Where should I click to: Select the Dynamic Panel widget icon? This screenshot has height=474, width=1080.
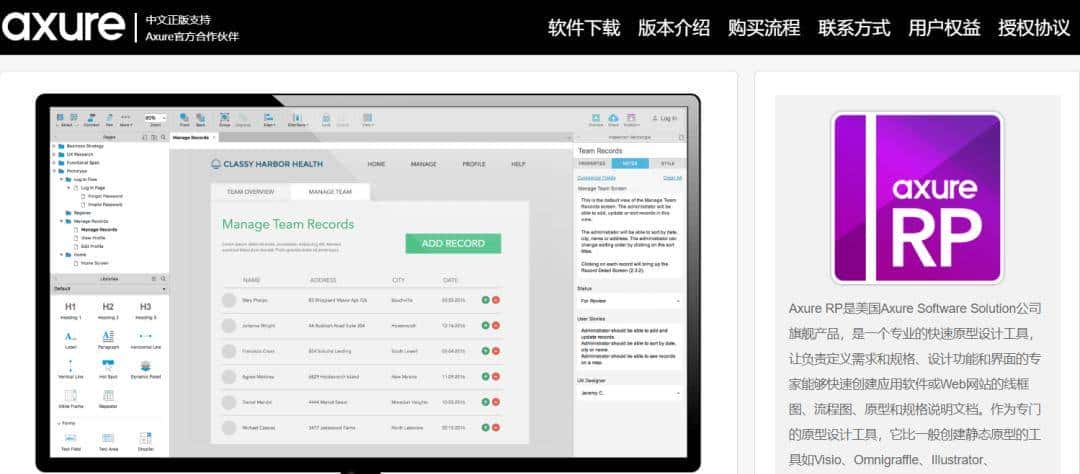pyautogui.click(x=145, y=366)
